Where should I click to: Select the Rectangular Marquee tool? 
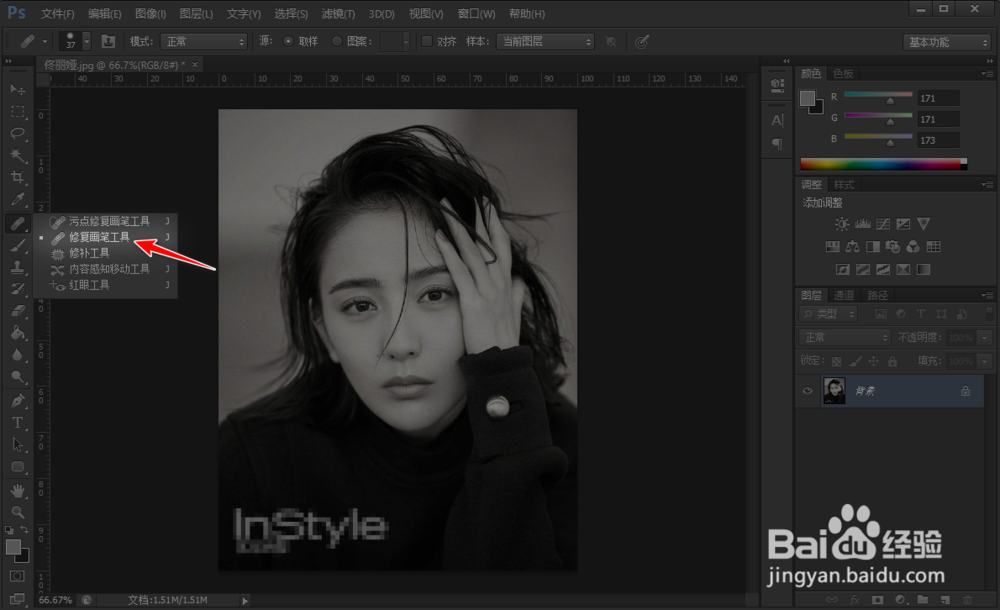17,112
